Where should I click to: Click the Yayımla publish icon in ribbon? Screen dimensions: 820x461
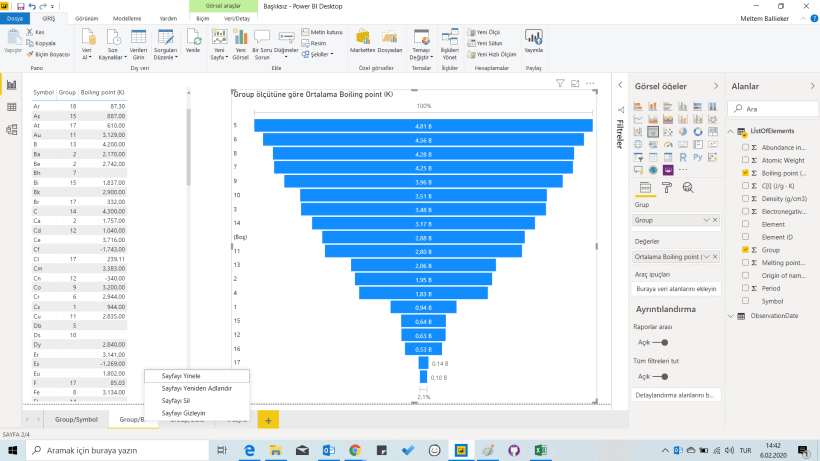[534, 38]
